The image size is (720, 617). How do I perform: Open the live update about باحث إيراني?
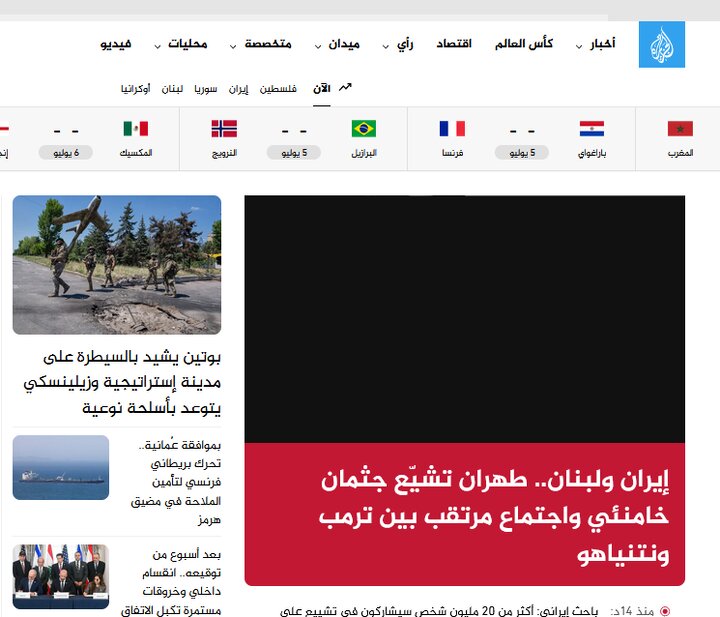(x=439, y=611)
